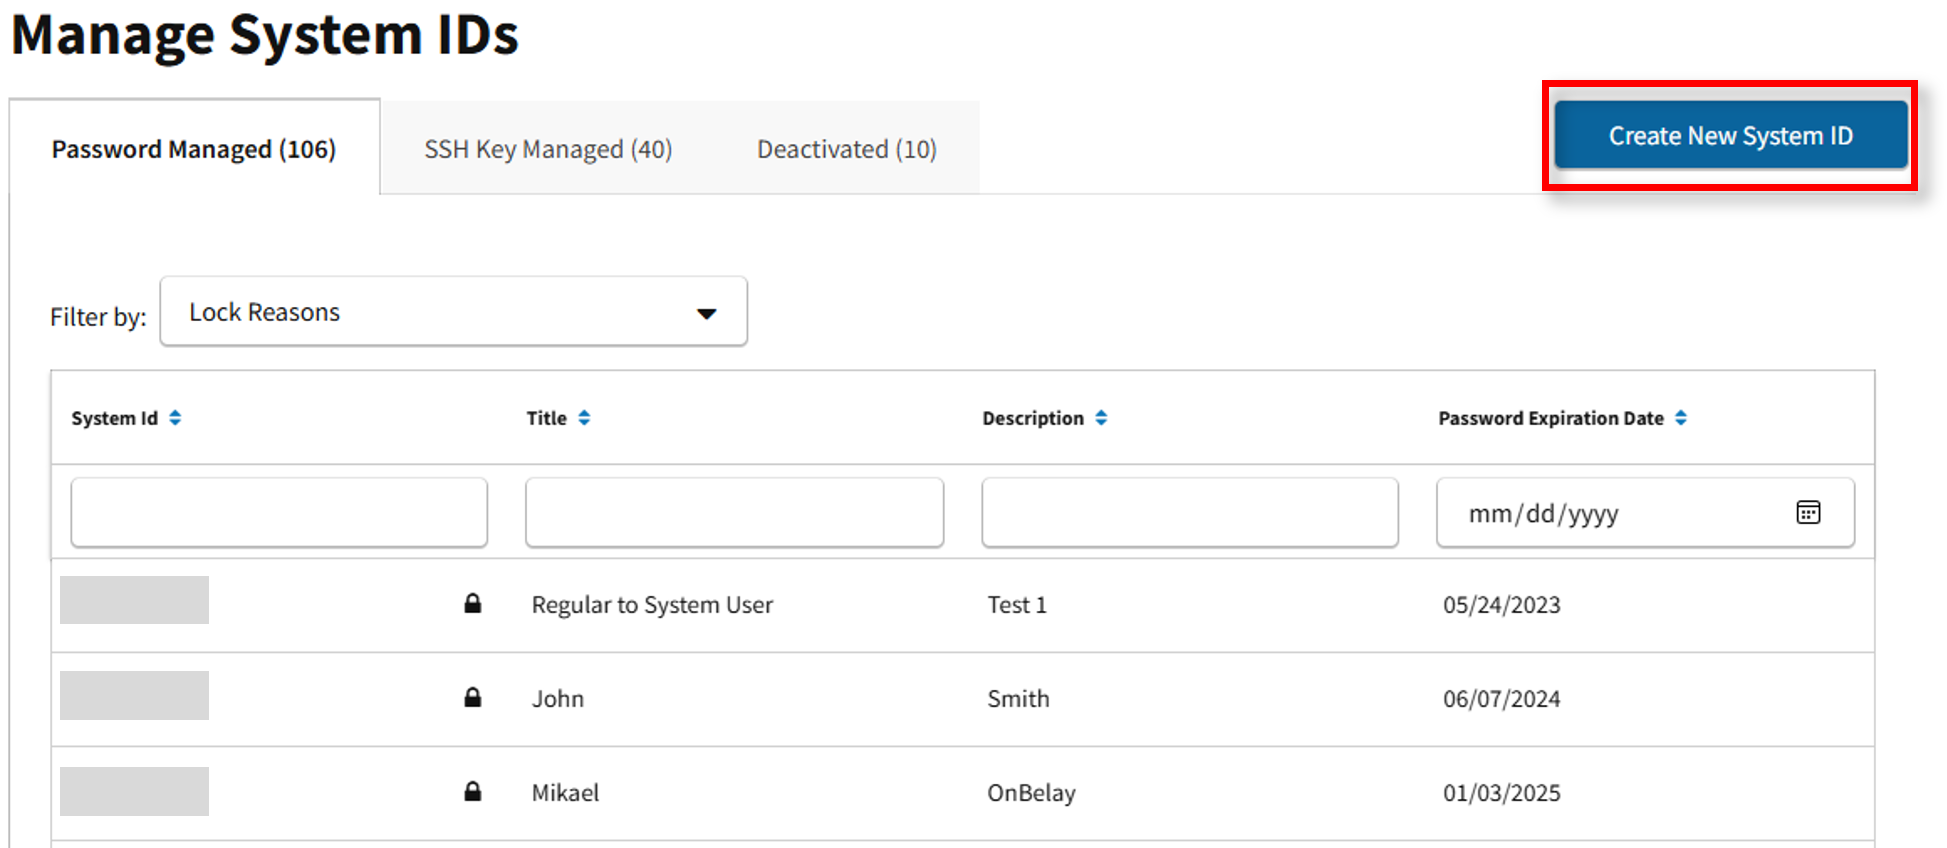1947x848 pixels.
Task: Click the Mikael OnBelay row's date 01/03/2025
Action: 1501,793
